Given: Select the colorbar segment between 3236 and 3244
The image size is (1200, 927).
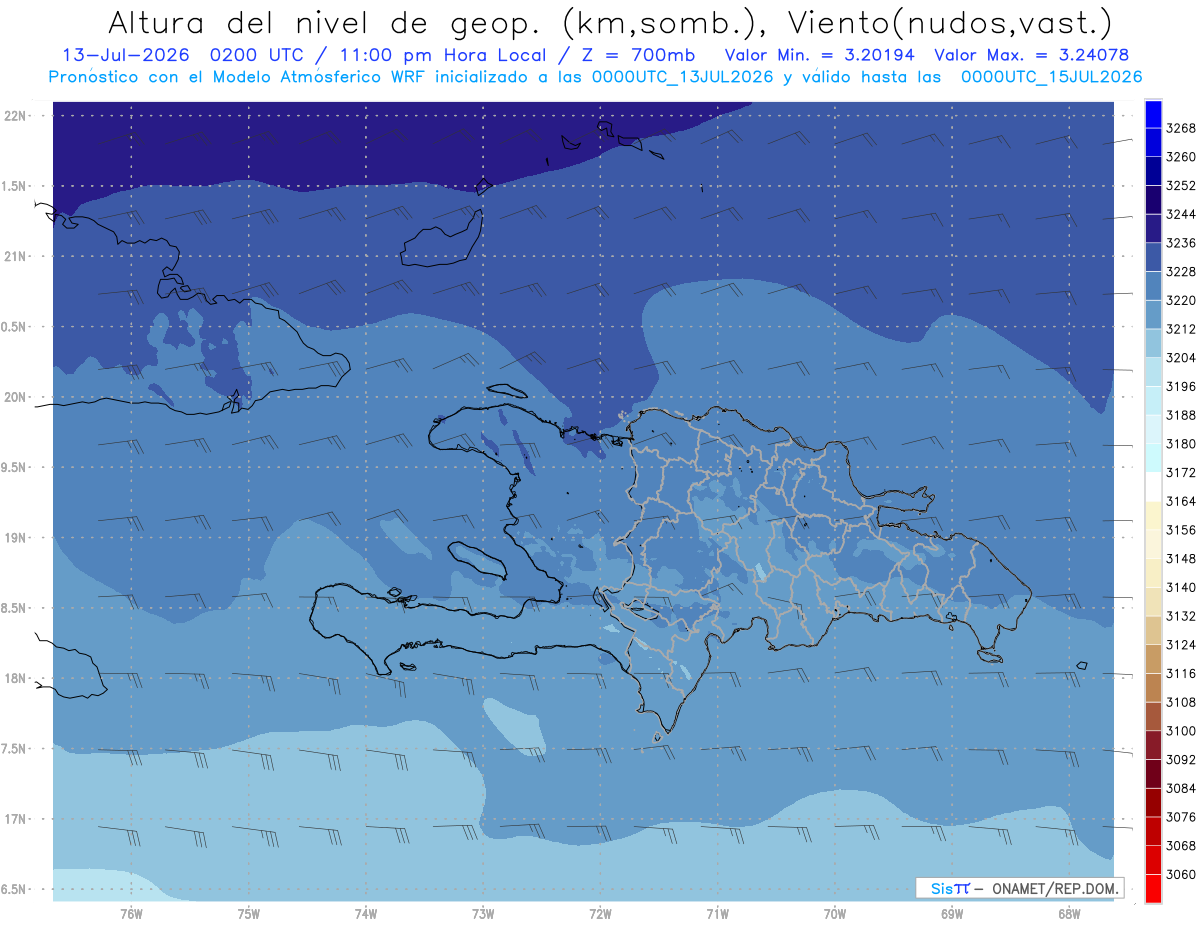Looking at the screenshot, I should (x=1153, y=228).
